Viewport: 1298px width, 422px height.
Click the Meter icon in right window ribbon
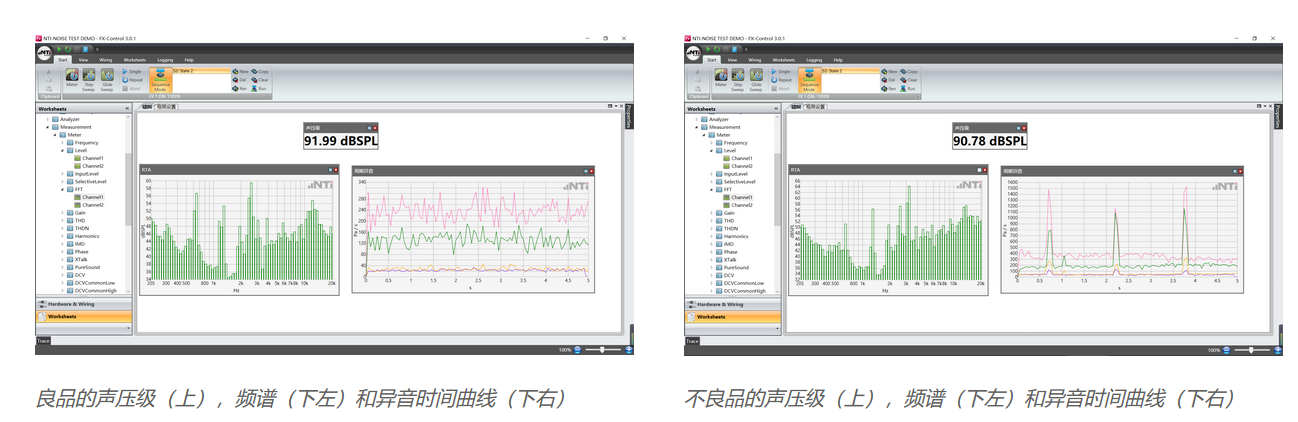click(x=721, y=78)
